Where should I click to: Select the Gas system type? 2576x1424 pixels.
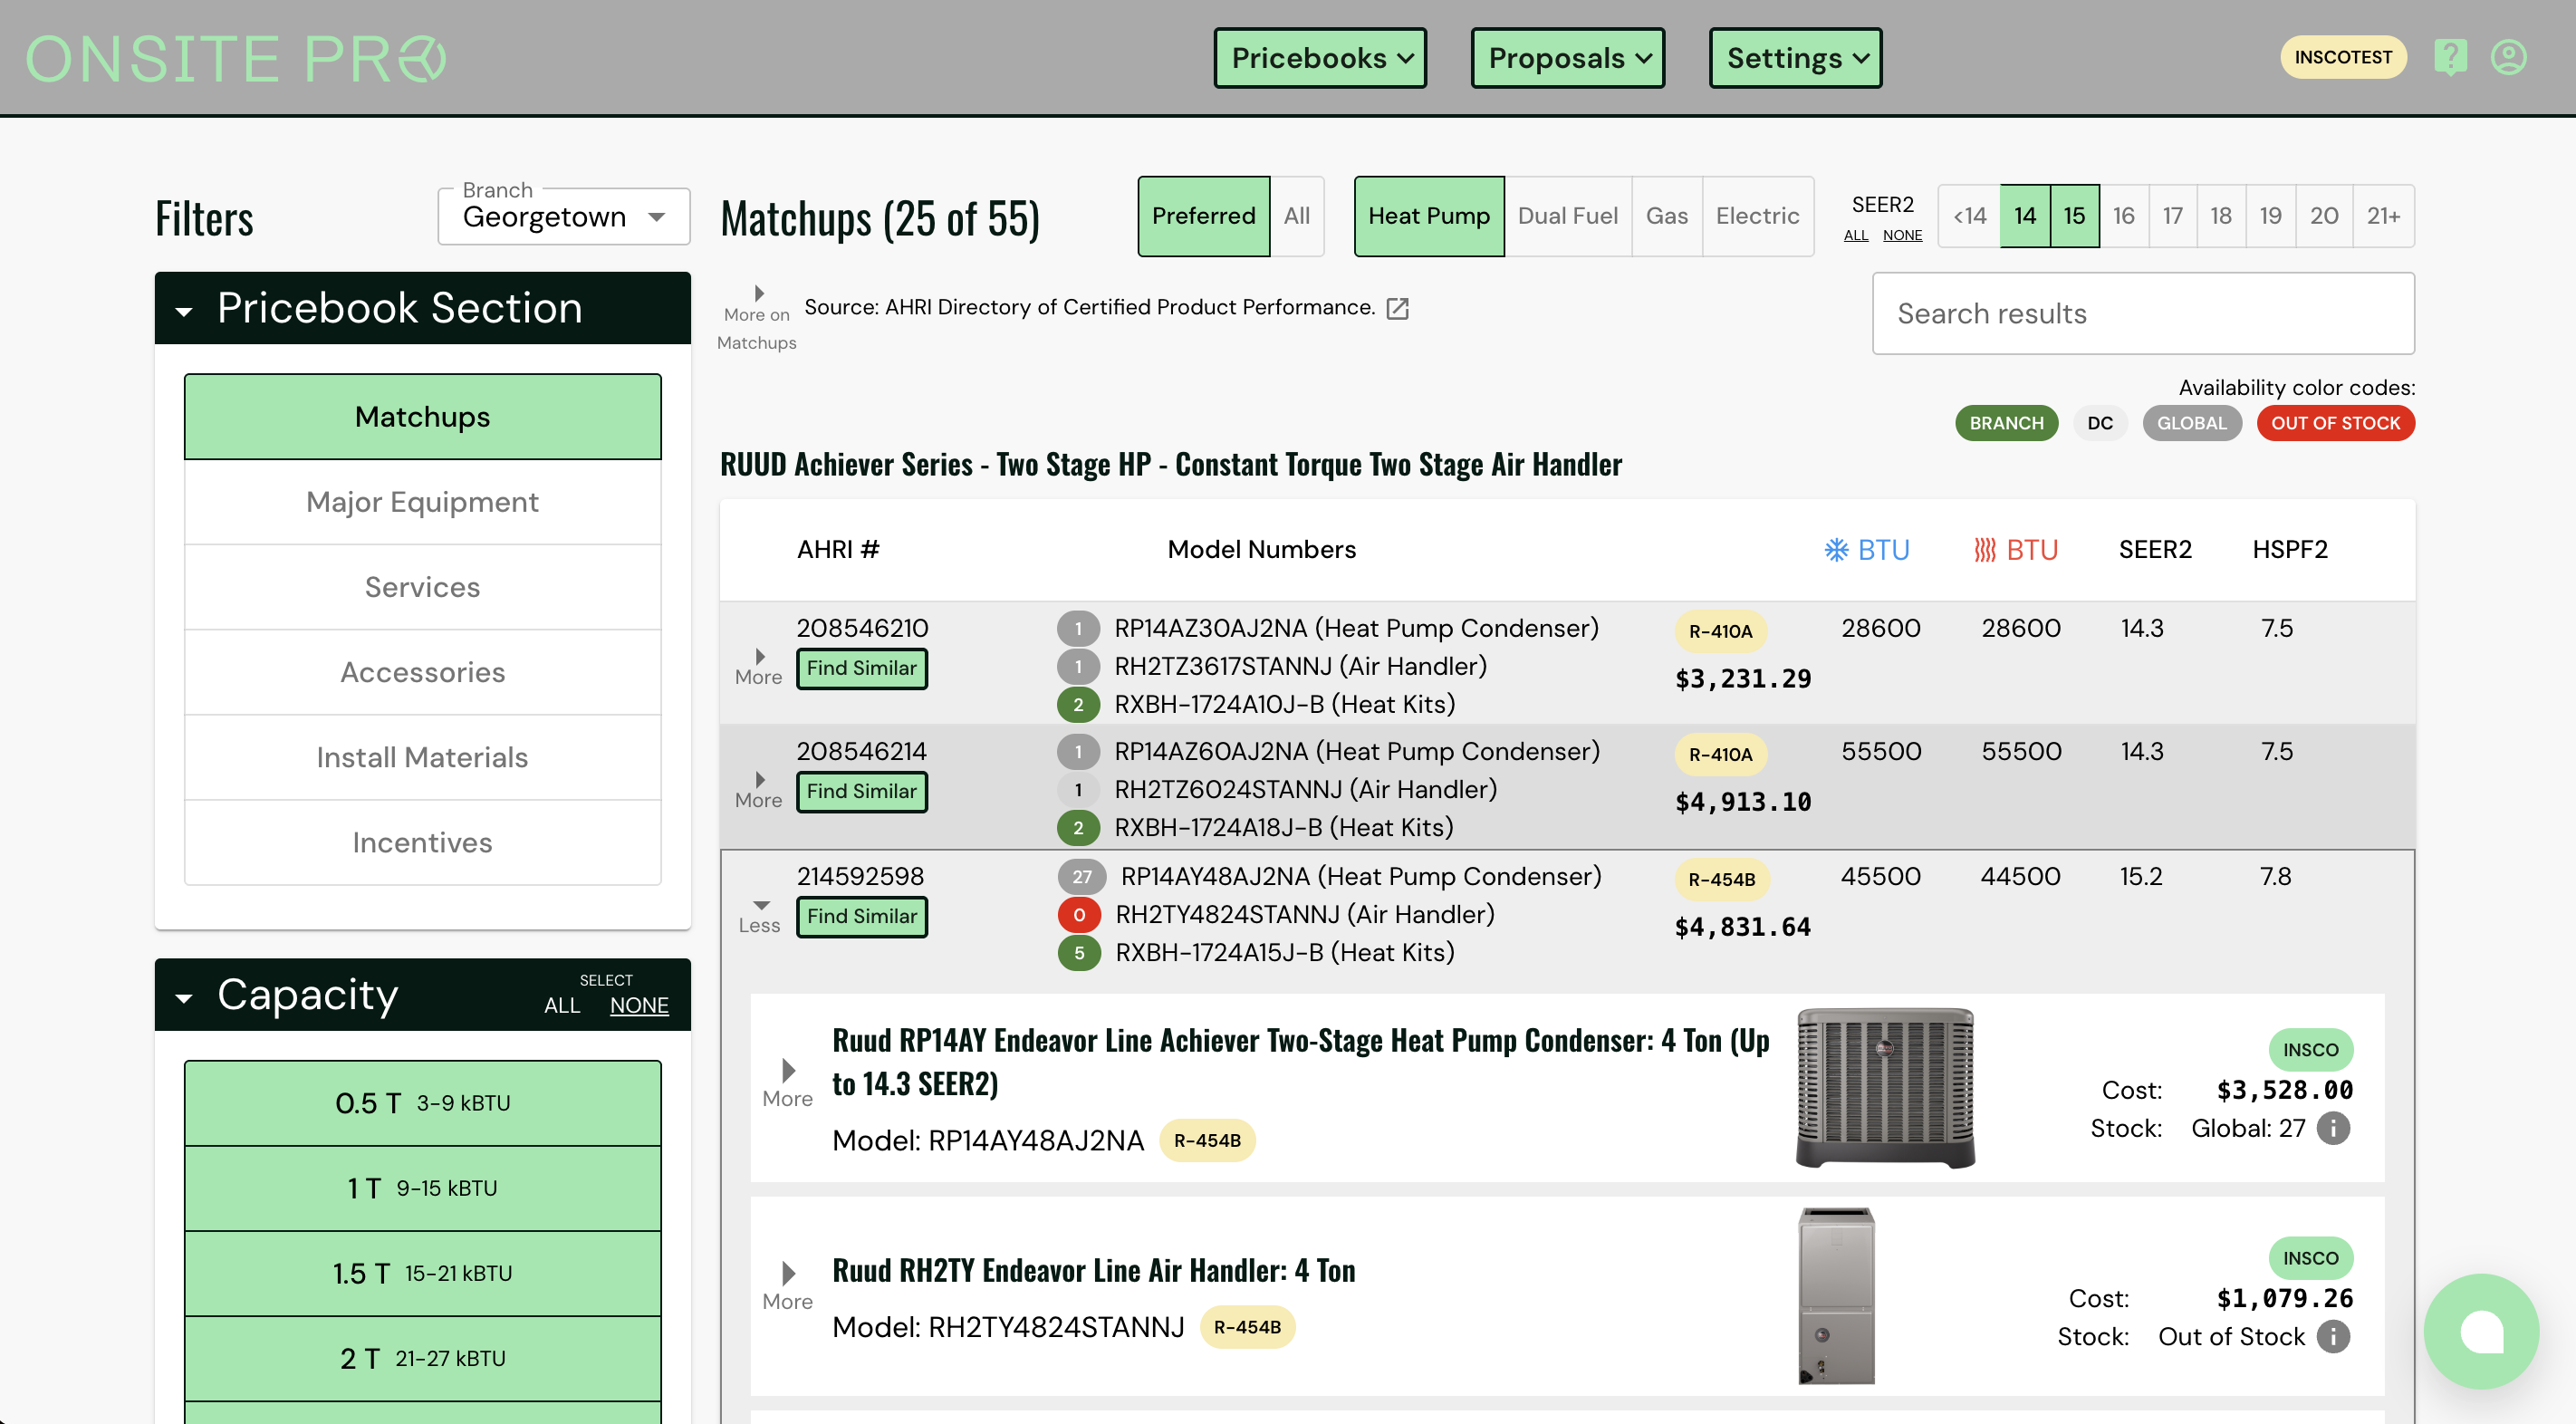pos(1667,216)
